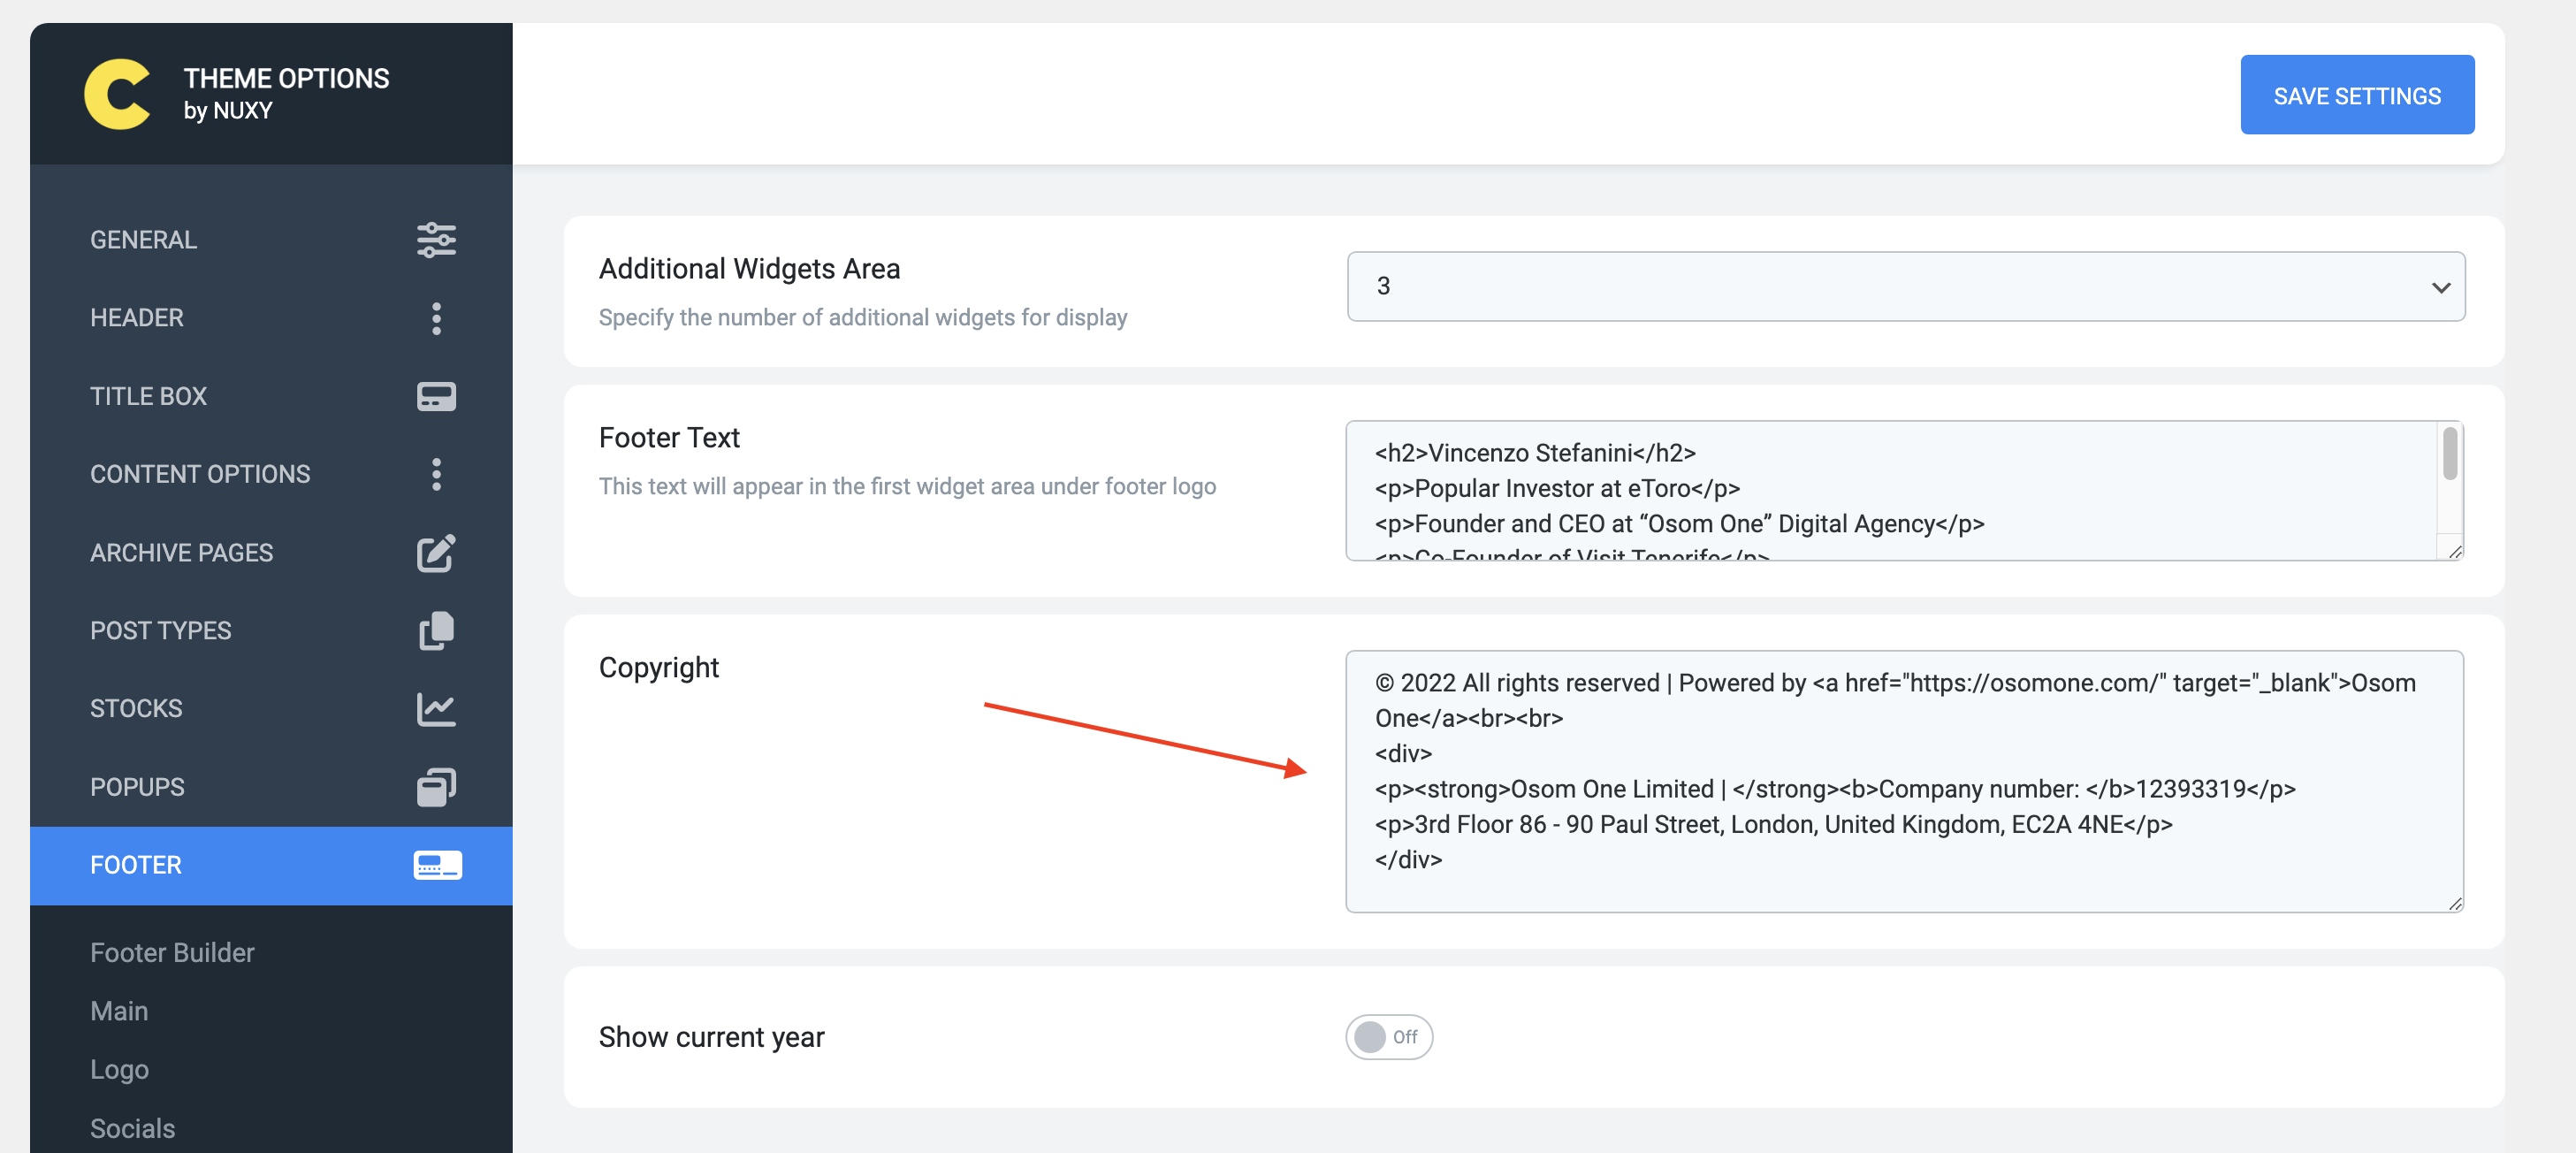Click the 'Footer Text' label
Screen dimensions: 2576x1153
[669, 438]
